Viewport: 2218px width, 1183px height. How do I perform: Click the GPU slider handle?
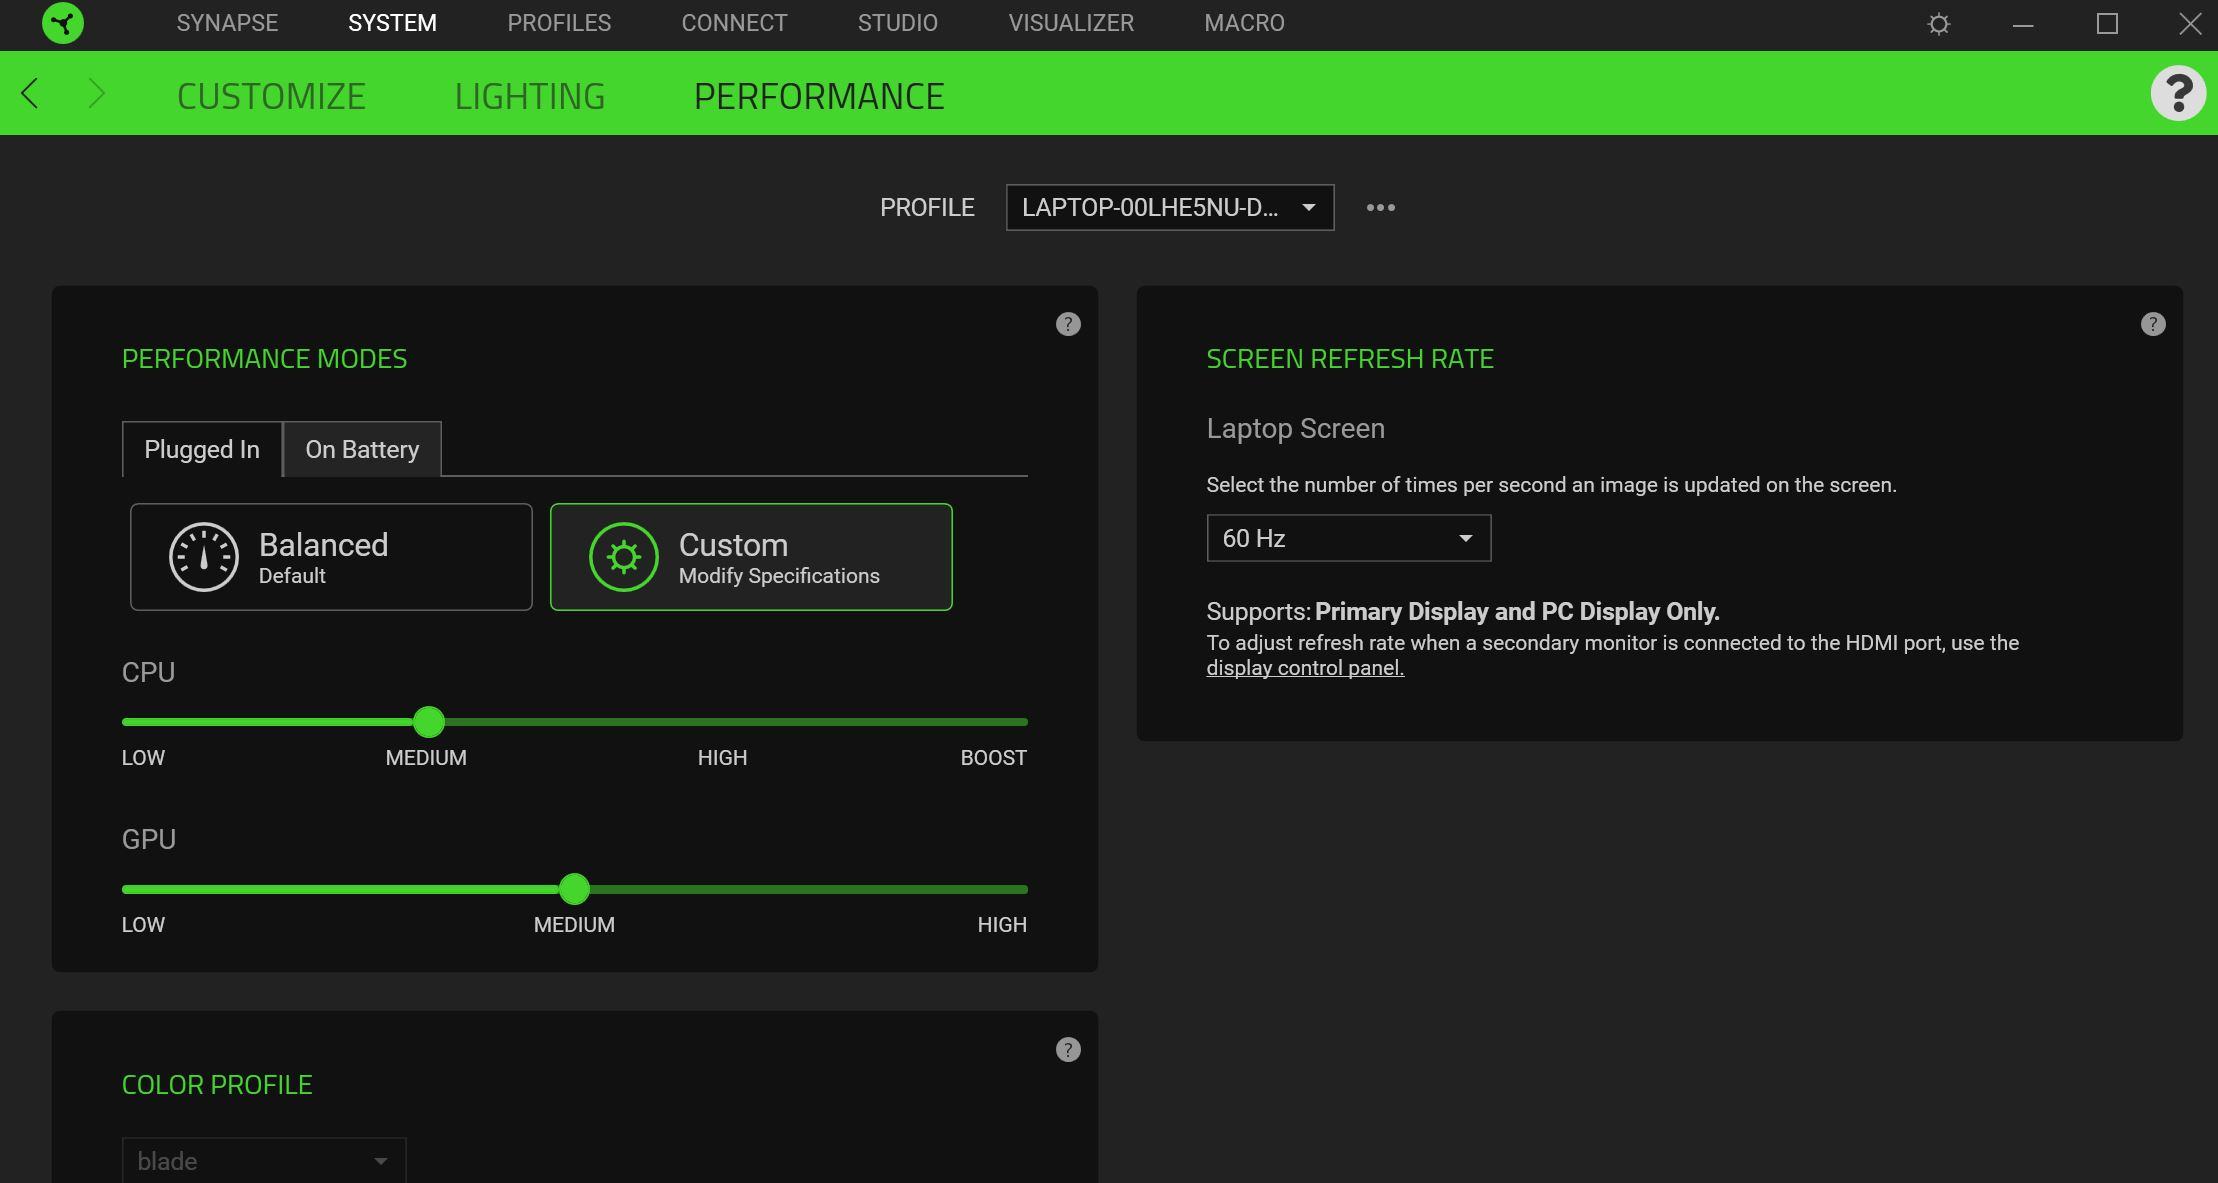pos(574,888)
